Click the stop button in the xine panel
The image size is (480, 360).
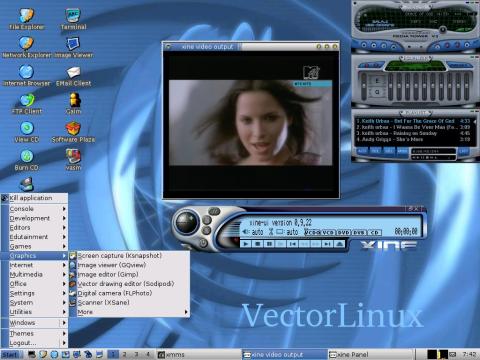[257, 244]
